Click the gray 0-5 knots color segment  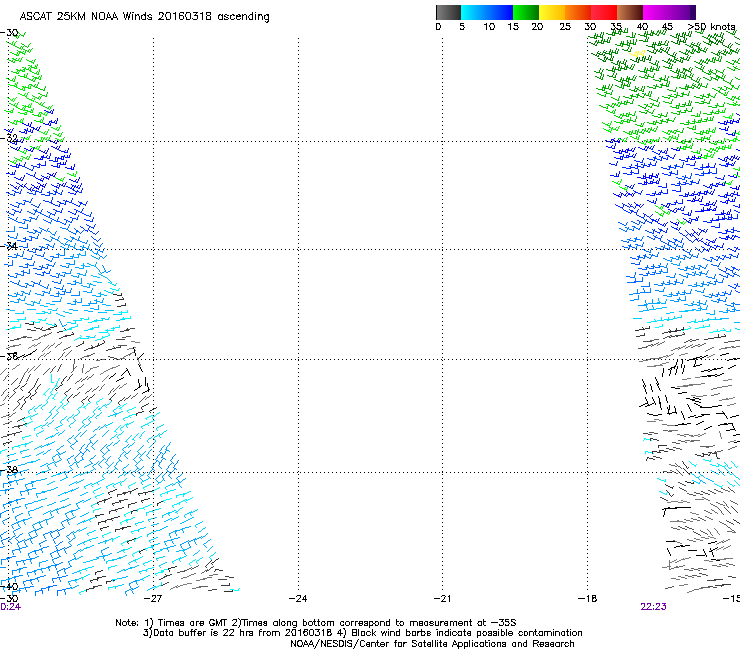[x=448, y=12]
